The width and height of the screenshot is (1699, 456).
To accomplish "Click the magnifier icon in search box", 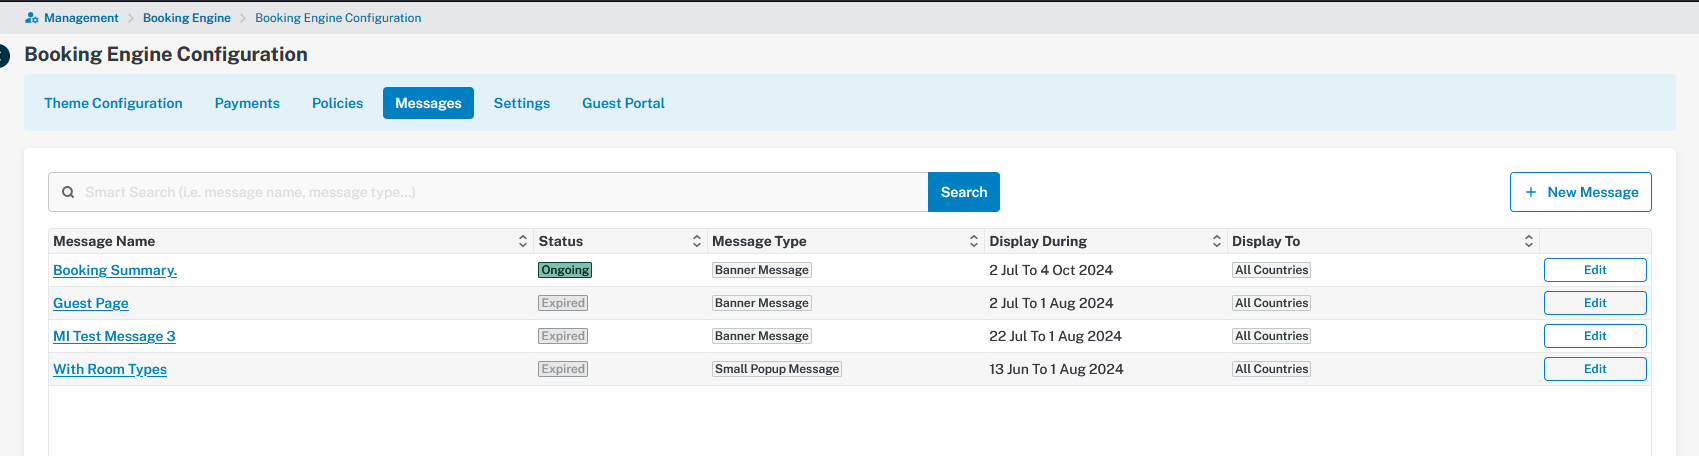I will click(x=68, y=192).
